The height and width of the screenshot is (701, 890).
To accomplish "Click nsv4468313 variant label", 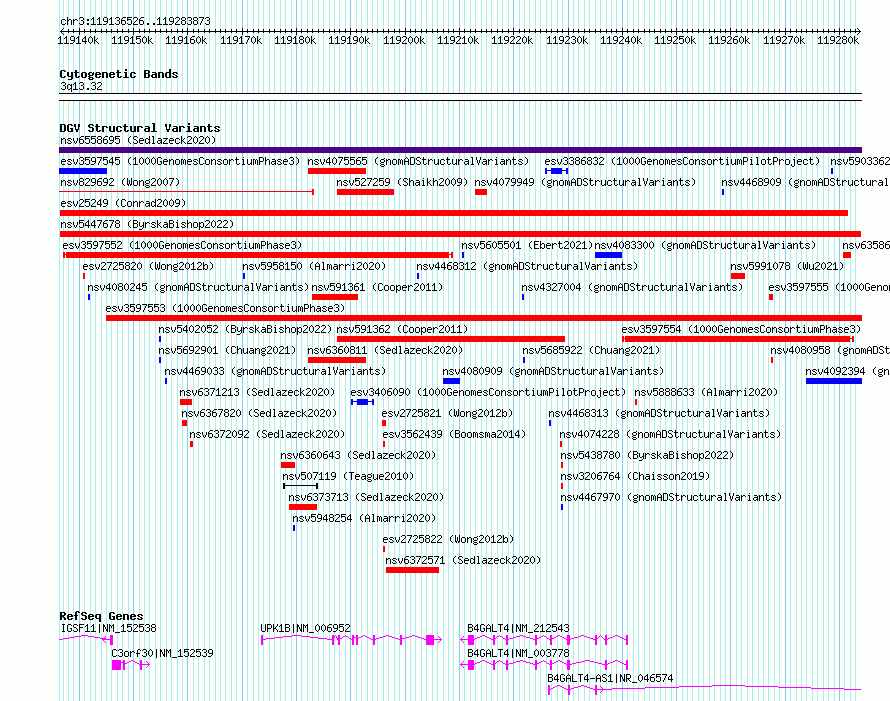I will 659,413.
